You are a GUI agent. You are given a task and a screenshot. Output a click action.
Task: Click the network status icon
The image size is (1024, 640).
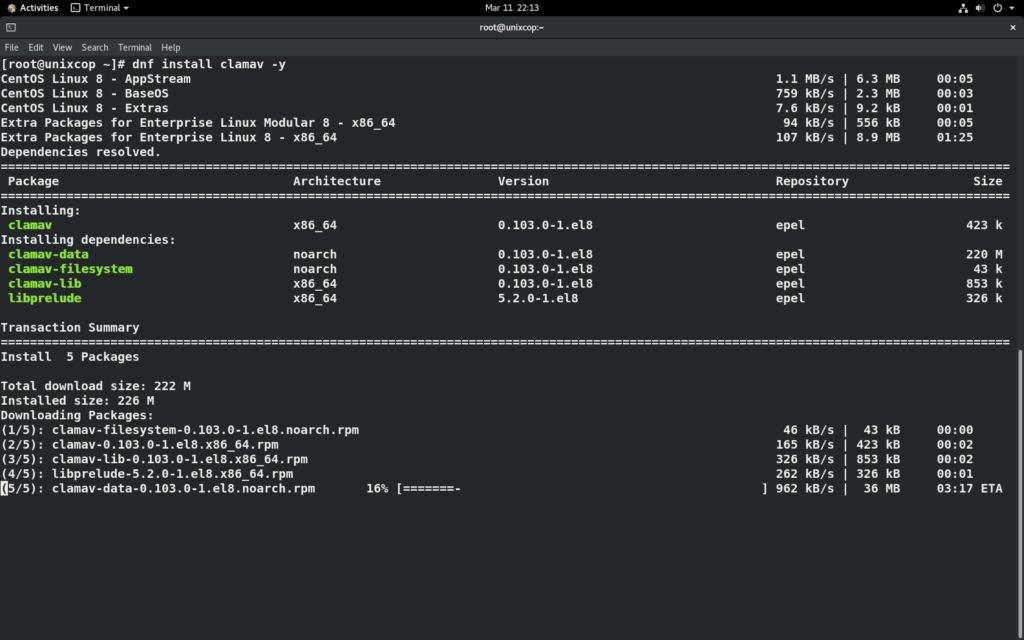coord(963,8)
